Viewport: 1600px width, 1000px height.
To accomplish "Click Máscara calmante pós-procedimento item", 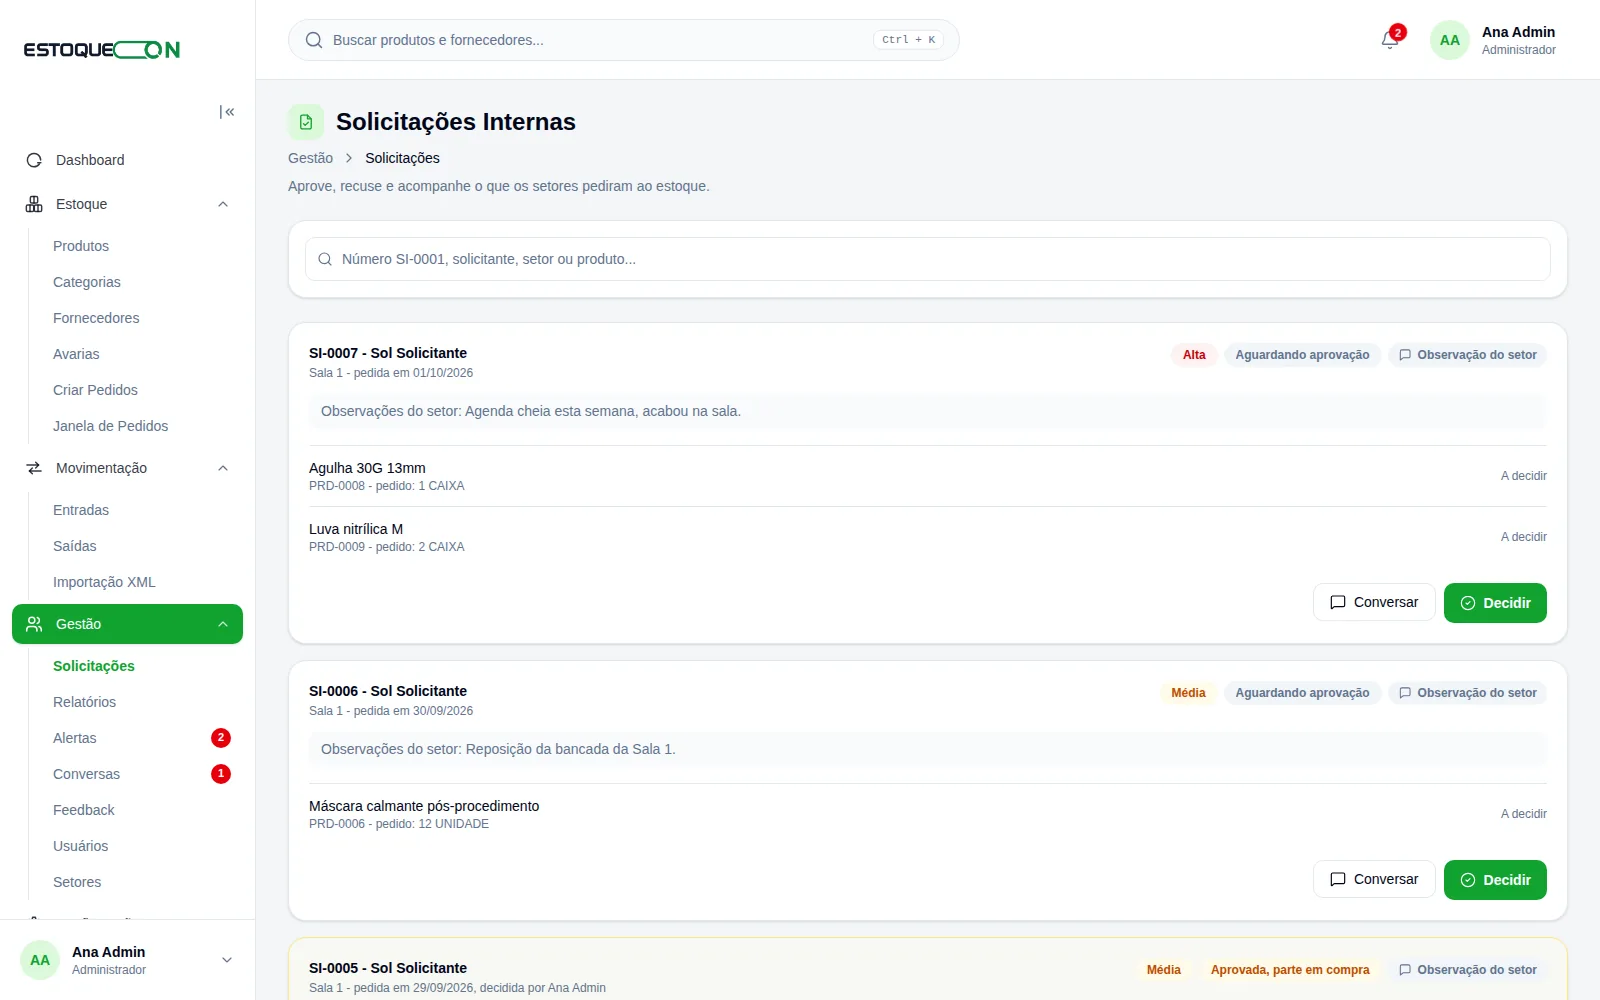I will [x=928, y=814].
